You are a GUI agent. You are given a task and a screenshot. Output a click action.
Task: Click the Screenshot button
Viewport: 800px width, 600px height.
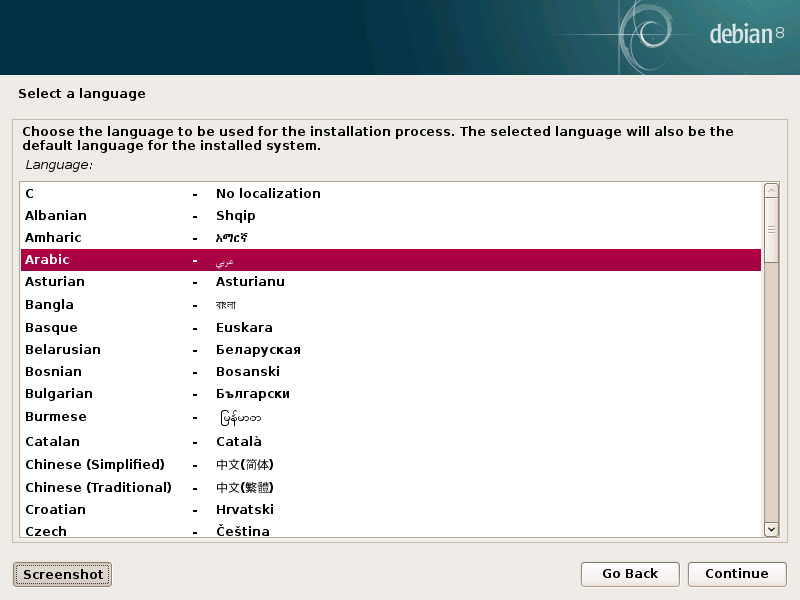click(x=62, y=574)
